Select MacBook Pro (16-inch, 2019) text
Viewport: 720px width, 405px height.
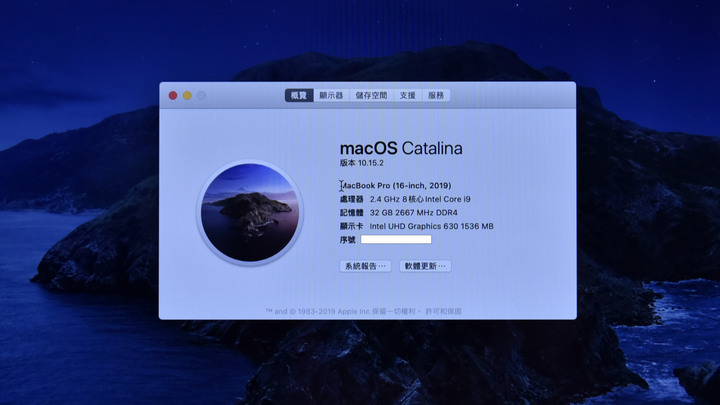click(x=395, y=186)
